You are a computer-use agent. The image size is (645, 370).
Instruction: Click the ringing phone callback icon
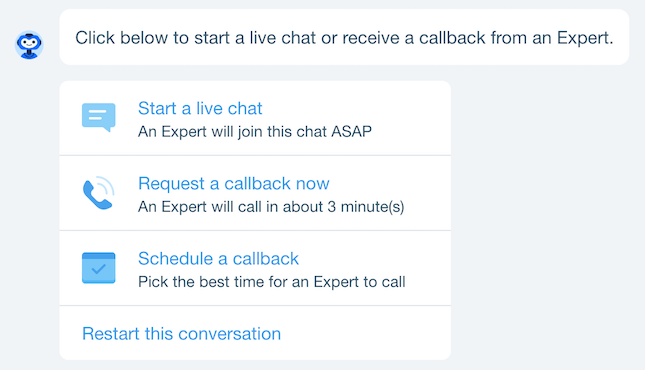[x=99, y=193]
